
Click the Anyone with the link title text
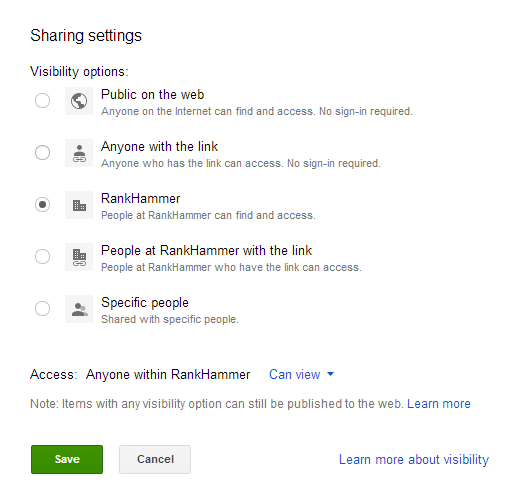point(159,147)
